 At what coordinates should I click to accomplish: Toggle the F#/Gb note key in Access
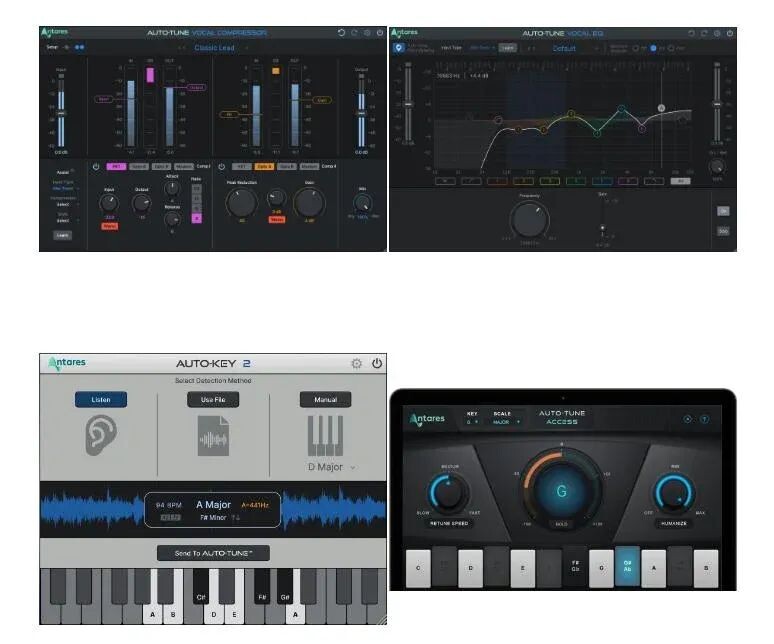point(575,566)
